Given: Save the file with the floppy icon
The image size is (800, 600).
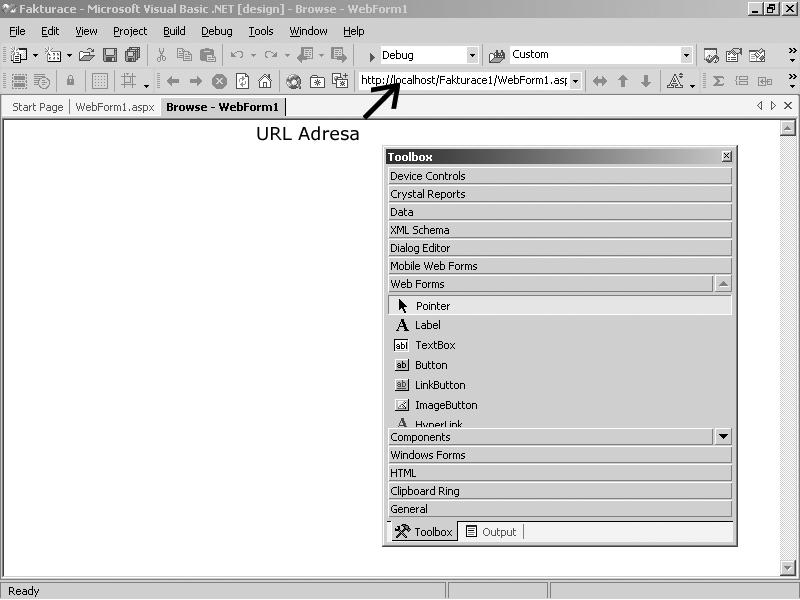Looking at the screenshot, I should point(110,55).
